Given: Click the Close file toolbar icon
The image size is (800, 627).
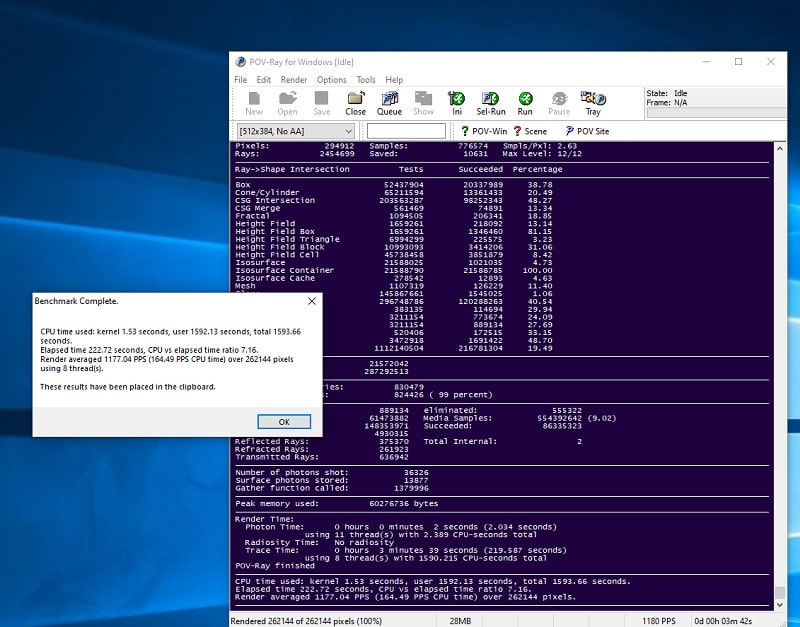Looking at the screenshot, I should (x=355, y=104).
